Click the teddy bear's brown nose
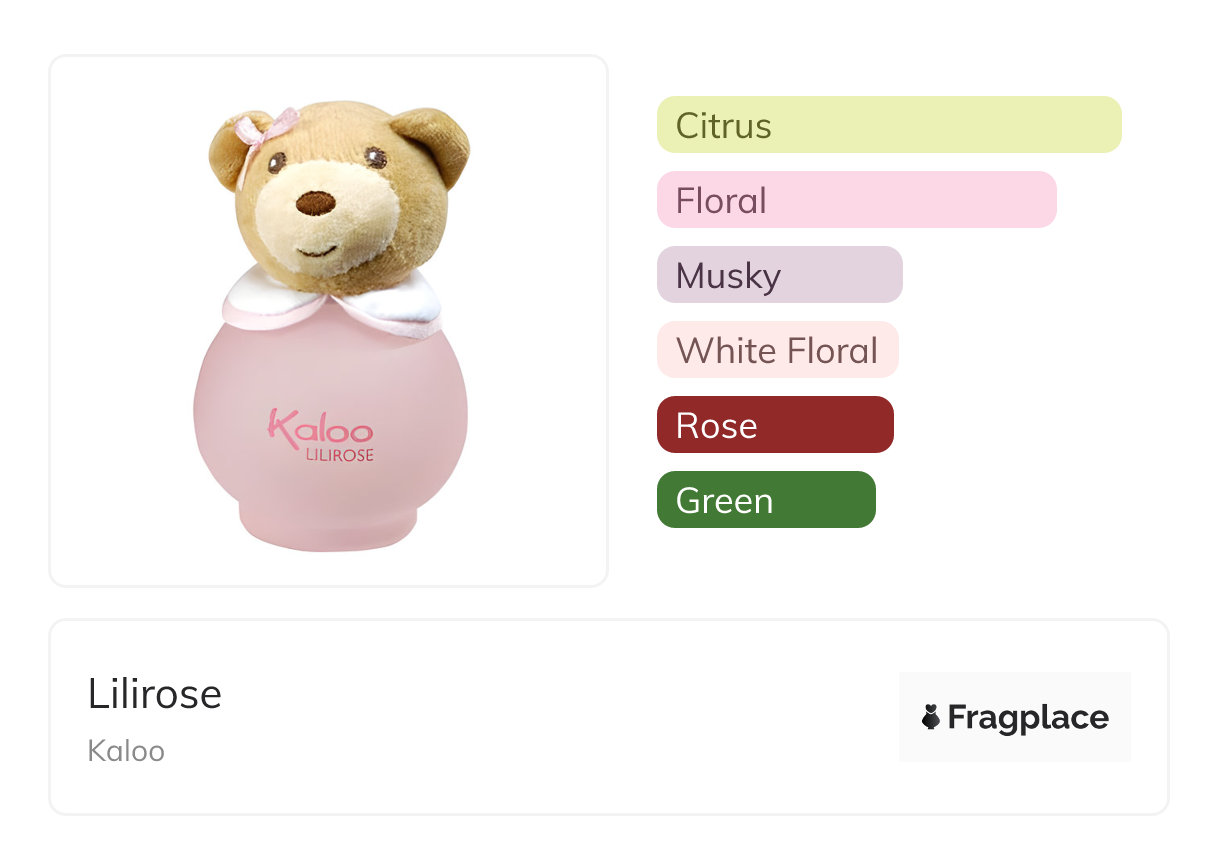This screenshot has height=864, width=1218. click(x=316, y=203)
